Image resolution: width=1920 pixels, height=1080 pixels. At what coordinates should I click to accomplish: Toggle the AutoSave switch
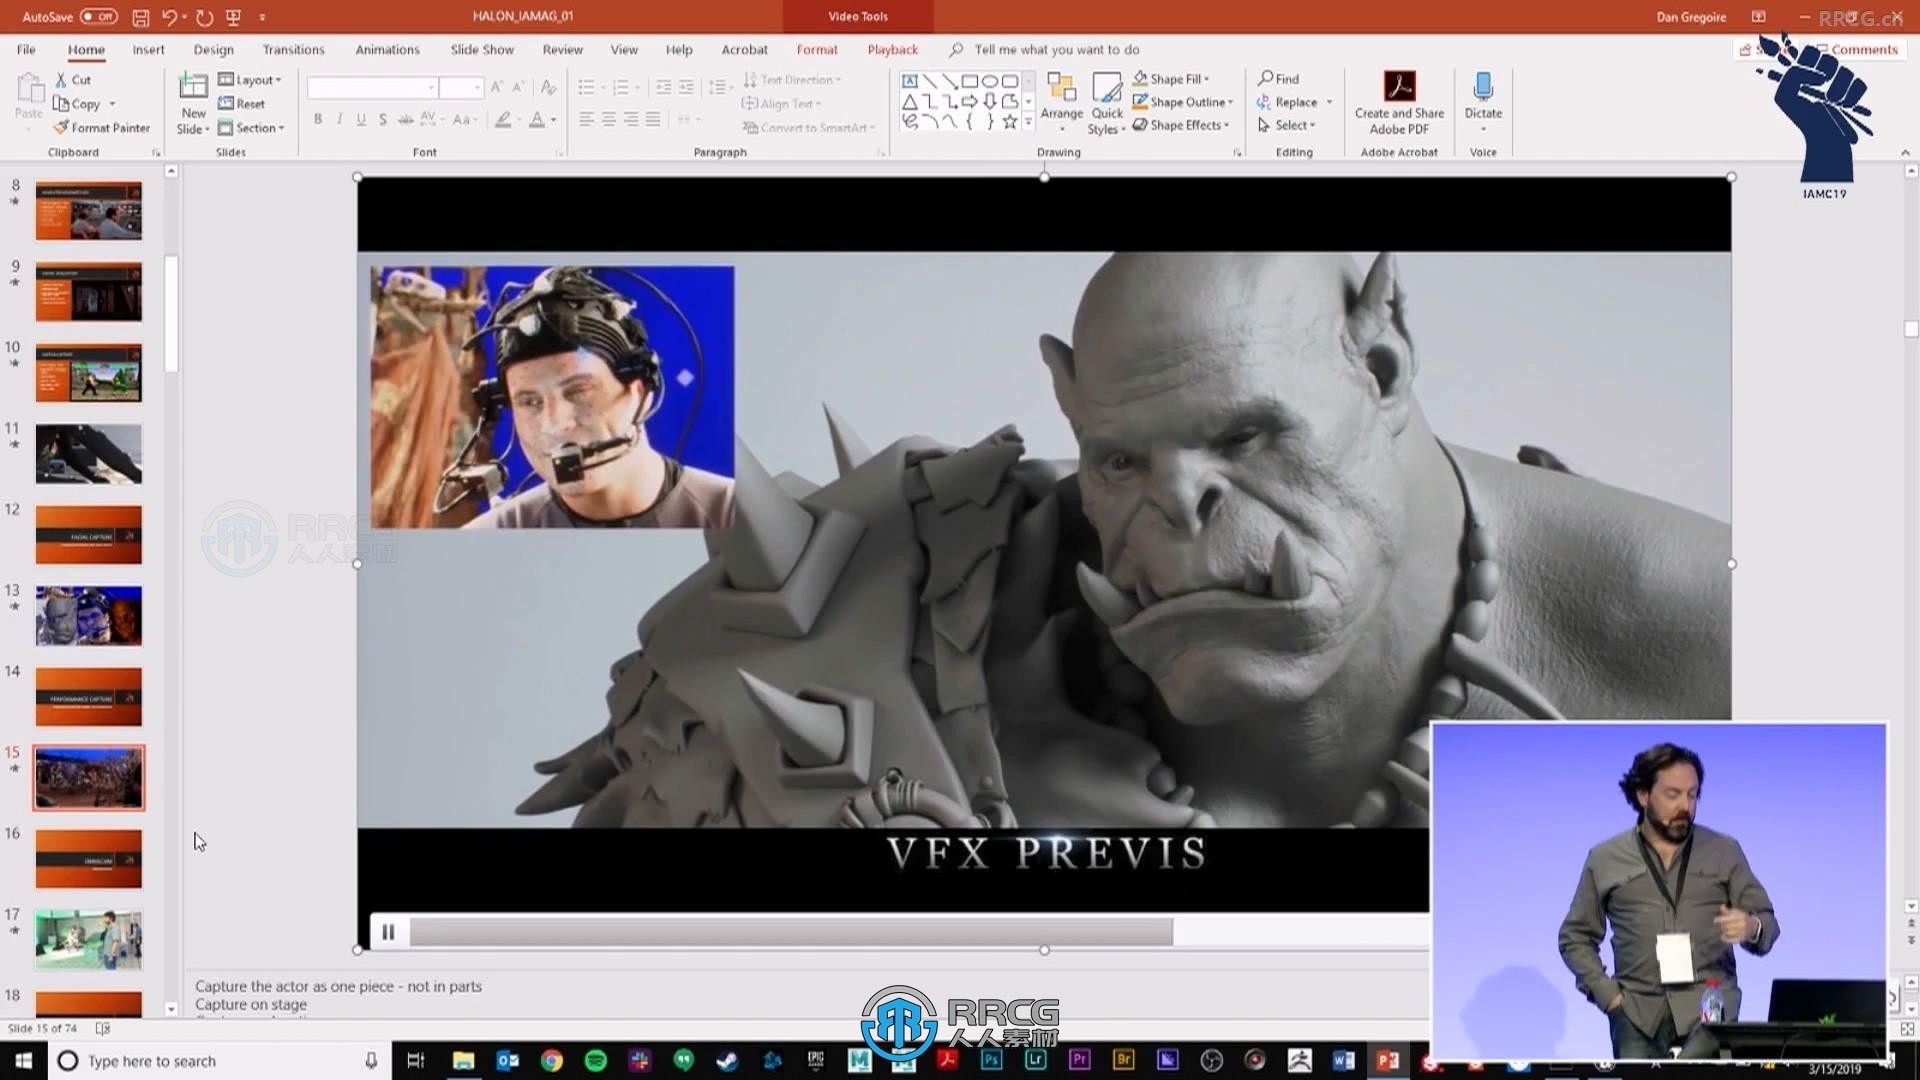coord(98,17)
